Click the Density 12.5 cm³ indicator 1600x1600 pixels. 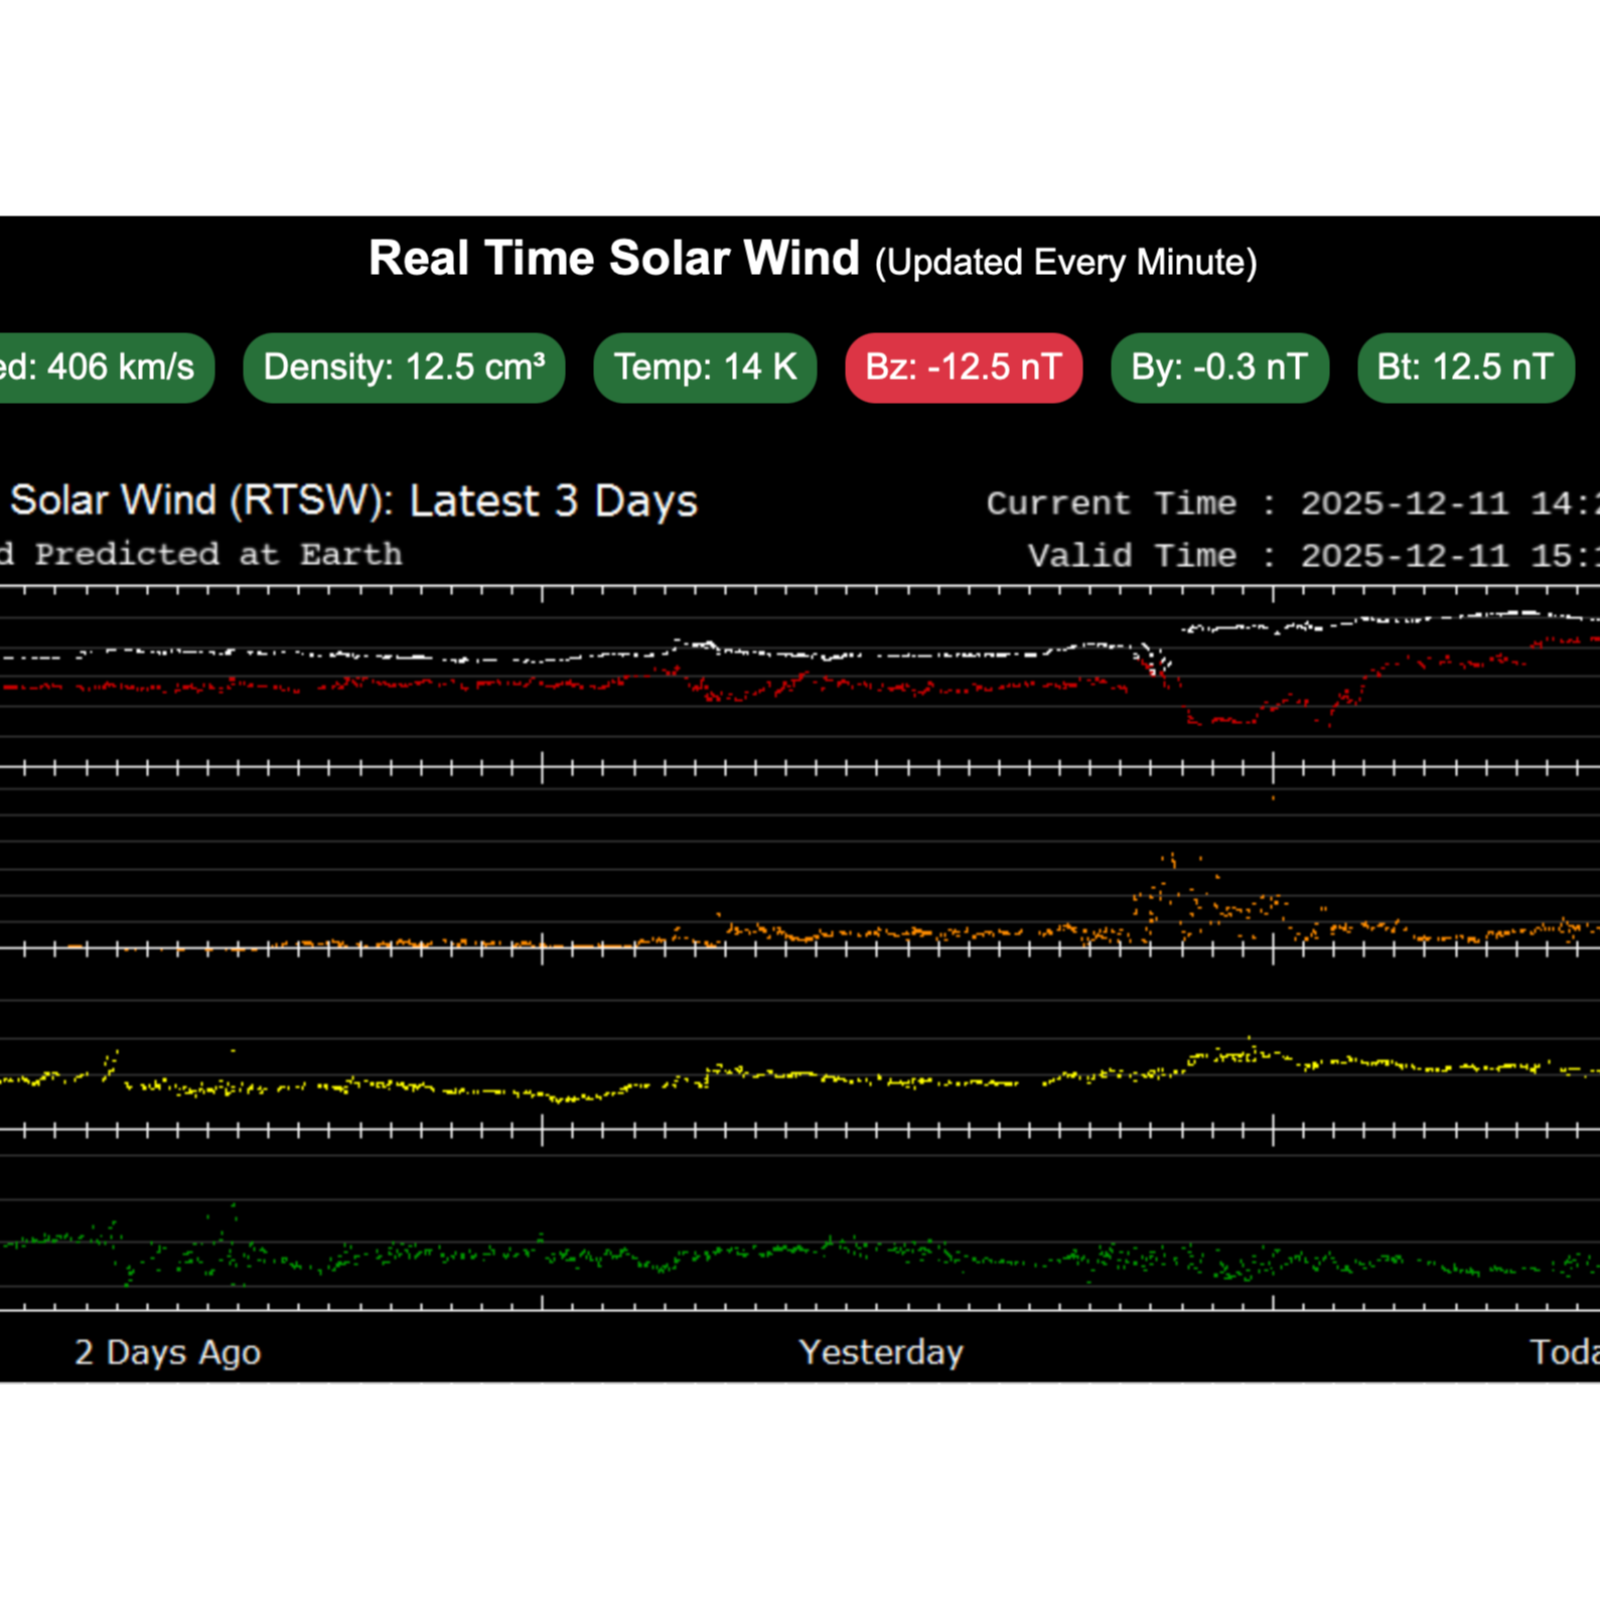point(404,367)
